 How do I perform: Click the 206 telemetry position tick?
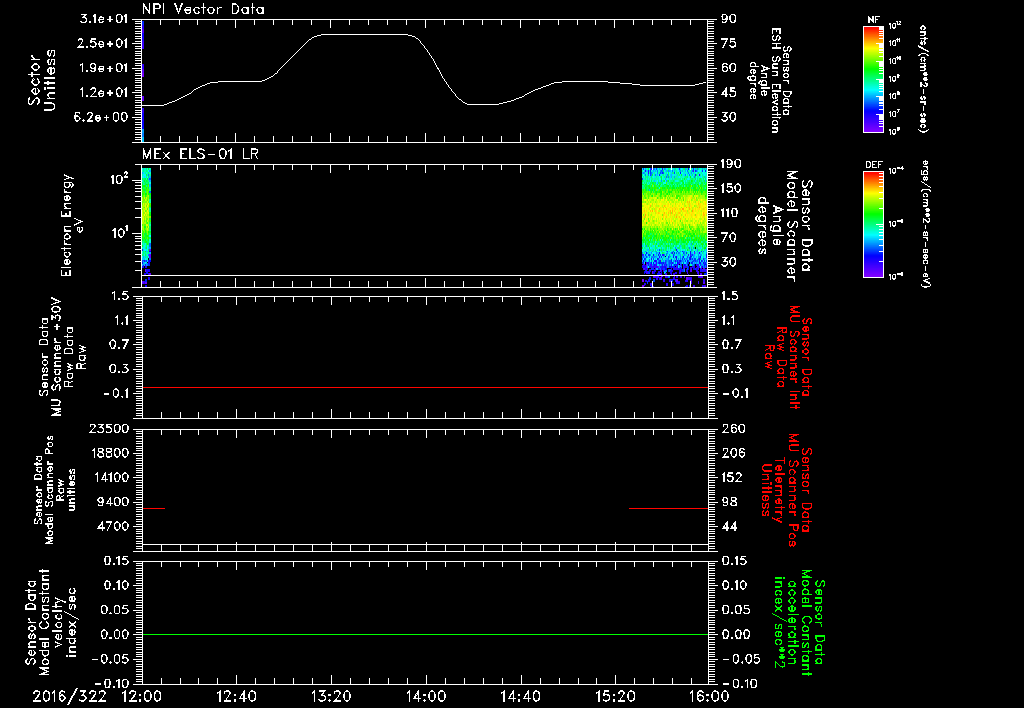731,453
